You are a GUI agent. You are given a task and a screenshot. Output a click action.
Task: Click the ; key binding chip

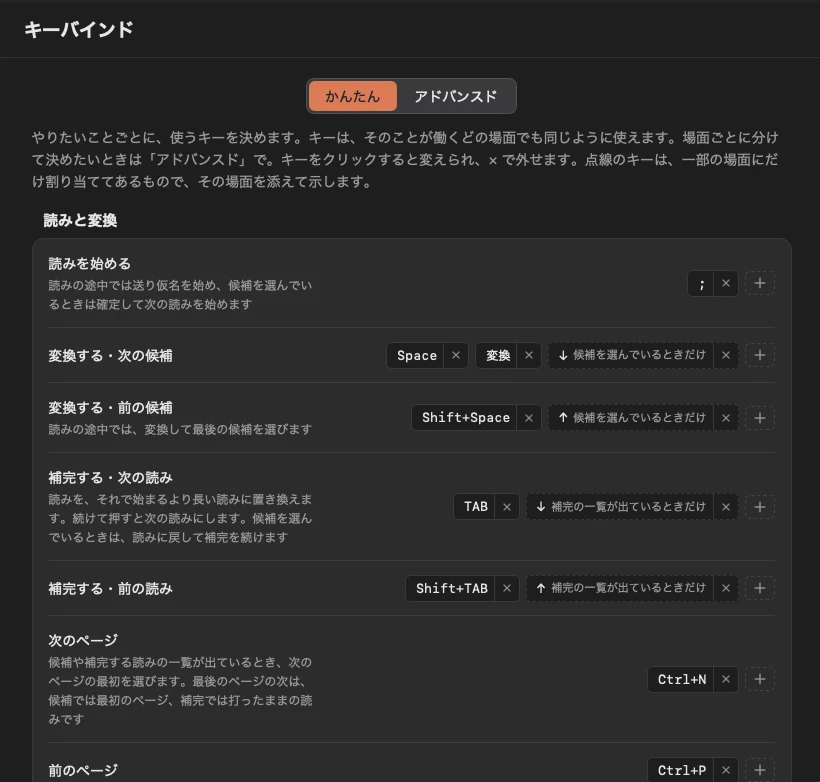[701, 284]
